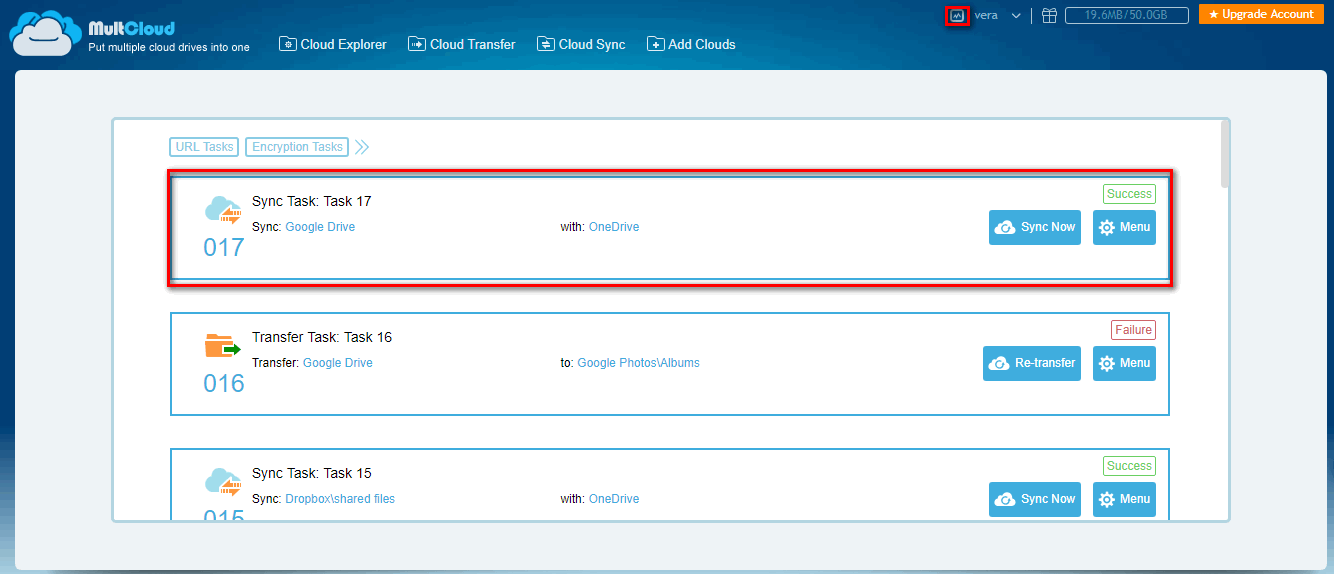This screenshot has width=1334, height=574.
Task: Open Google Drive link in Task 16
Action: (338, 363)
